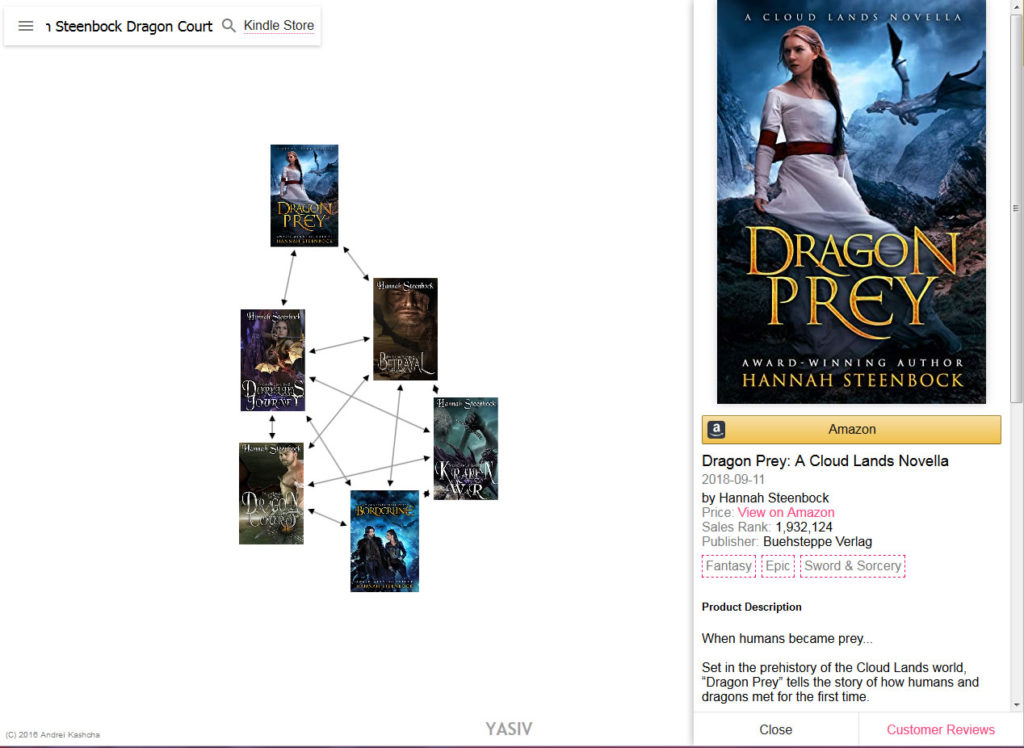The image size is (1024, 748).
Task: Click the search magnifier icon
Action: 229,25
